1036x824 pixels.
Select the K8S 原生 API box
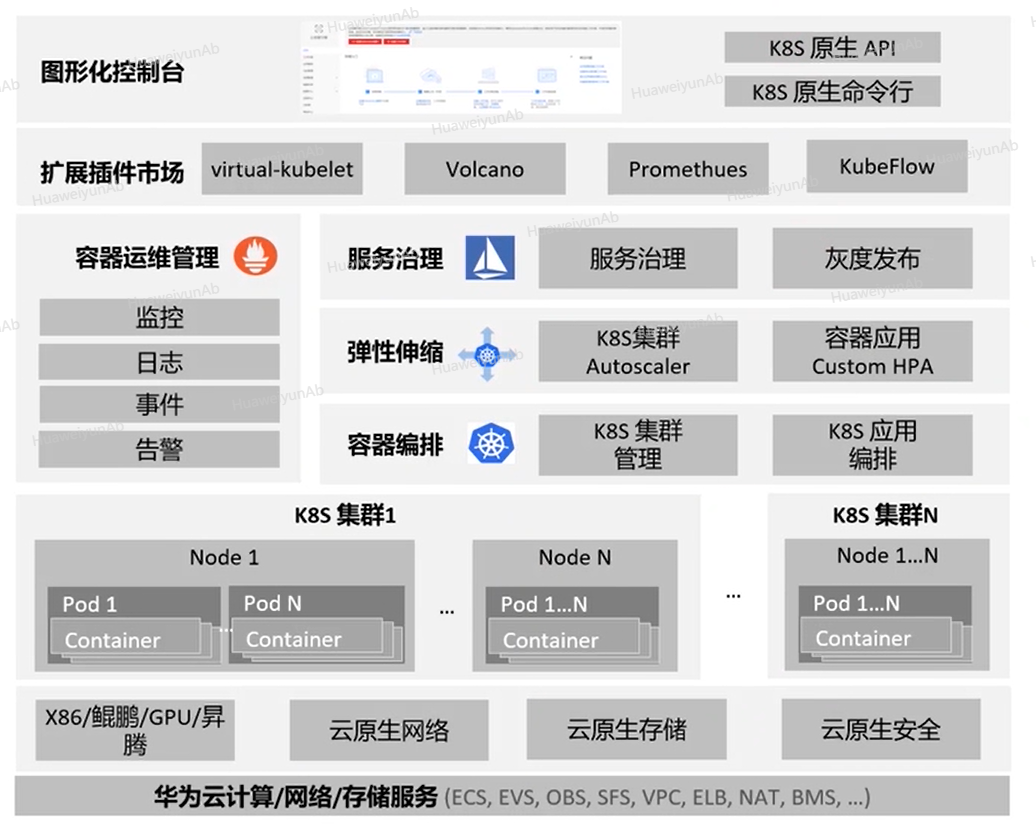coord(832,47)
